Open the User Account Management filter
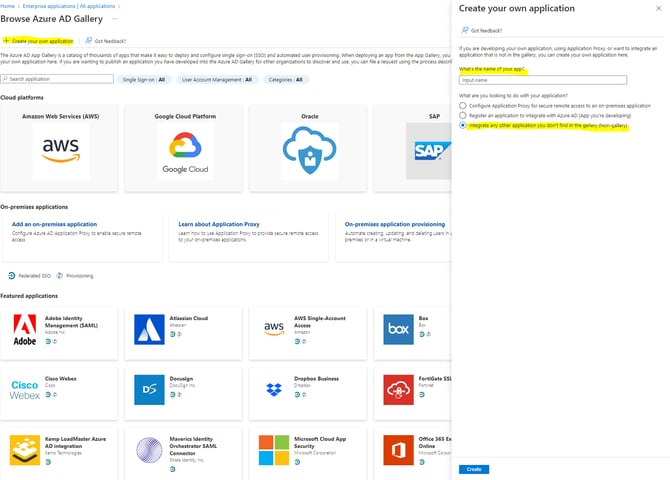 pyautogui.click(x=217, y=80)
